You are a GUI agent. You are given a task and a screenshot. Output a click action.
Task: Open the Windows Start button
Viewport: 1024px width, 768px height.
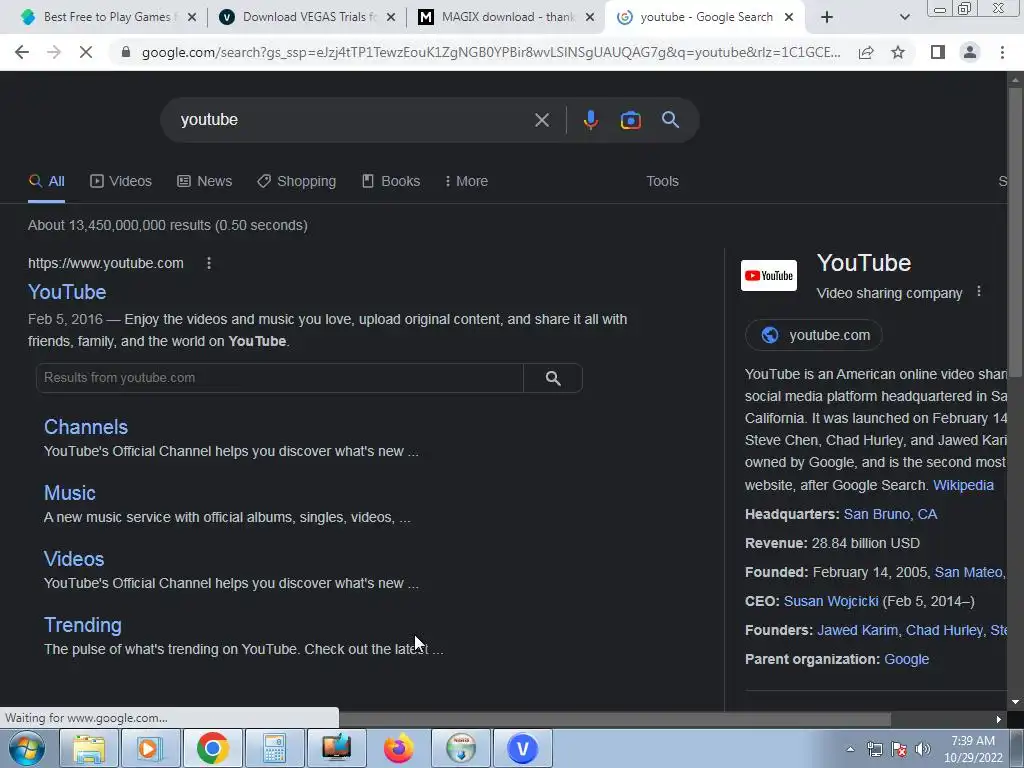(x=27, y=748)
